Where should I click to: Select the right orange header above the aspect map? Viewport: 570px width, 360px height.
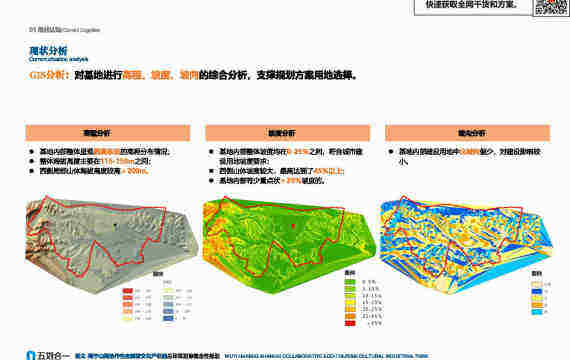point(467,133)
